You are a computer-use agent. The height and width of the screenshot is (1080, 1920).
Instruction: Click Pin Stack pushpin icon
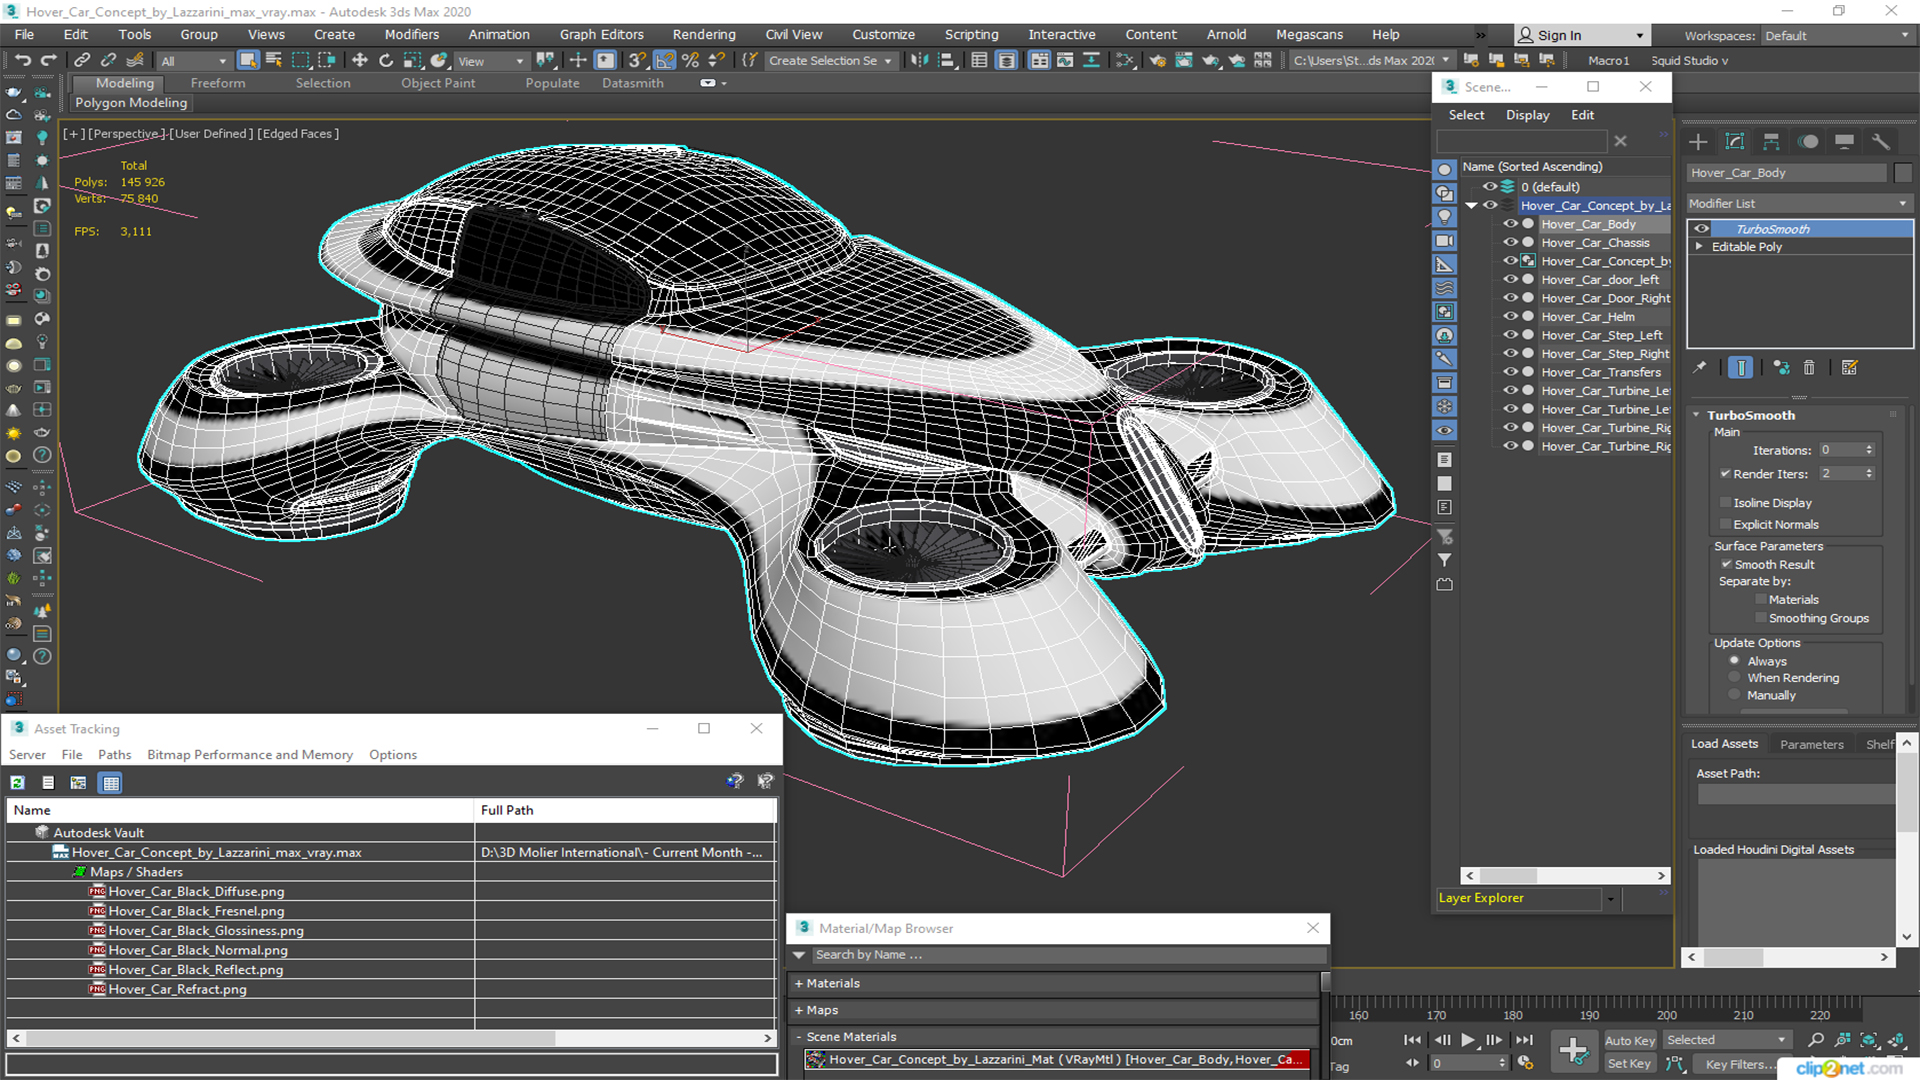(x=1699, y=368)
